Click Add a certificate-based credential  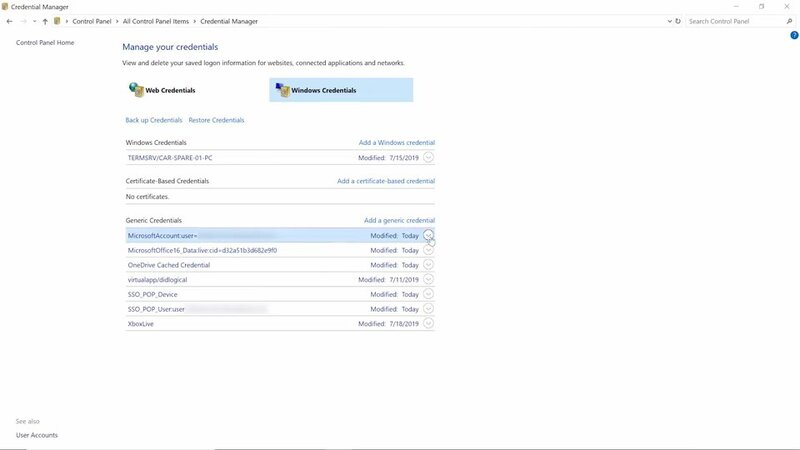(x=386, y=181)
